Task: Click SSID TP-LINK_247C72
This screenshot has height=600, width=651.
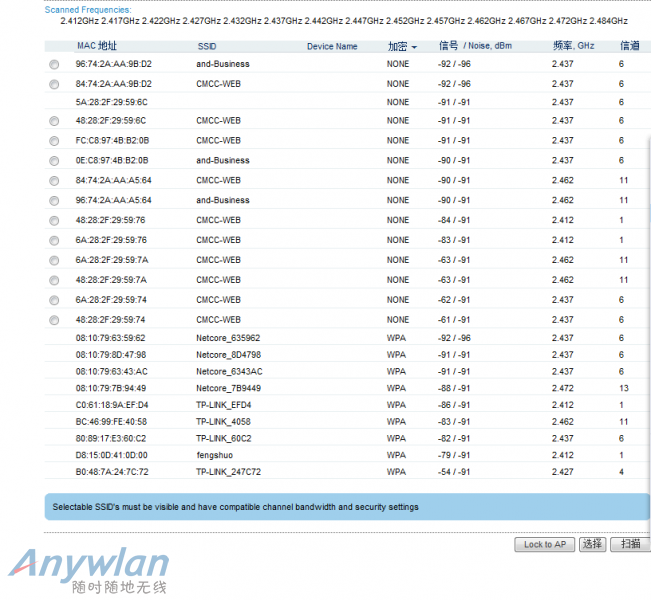Action: point(228,472)
